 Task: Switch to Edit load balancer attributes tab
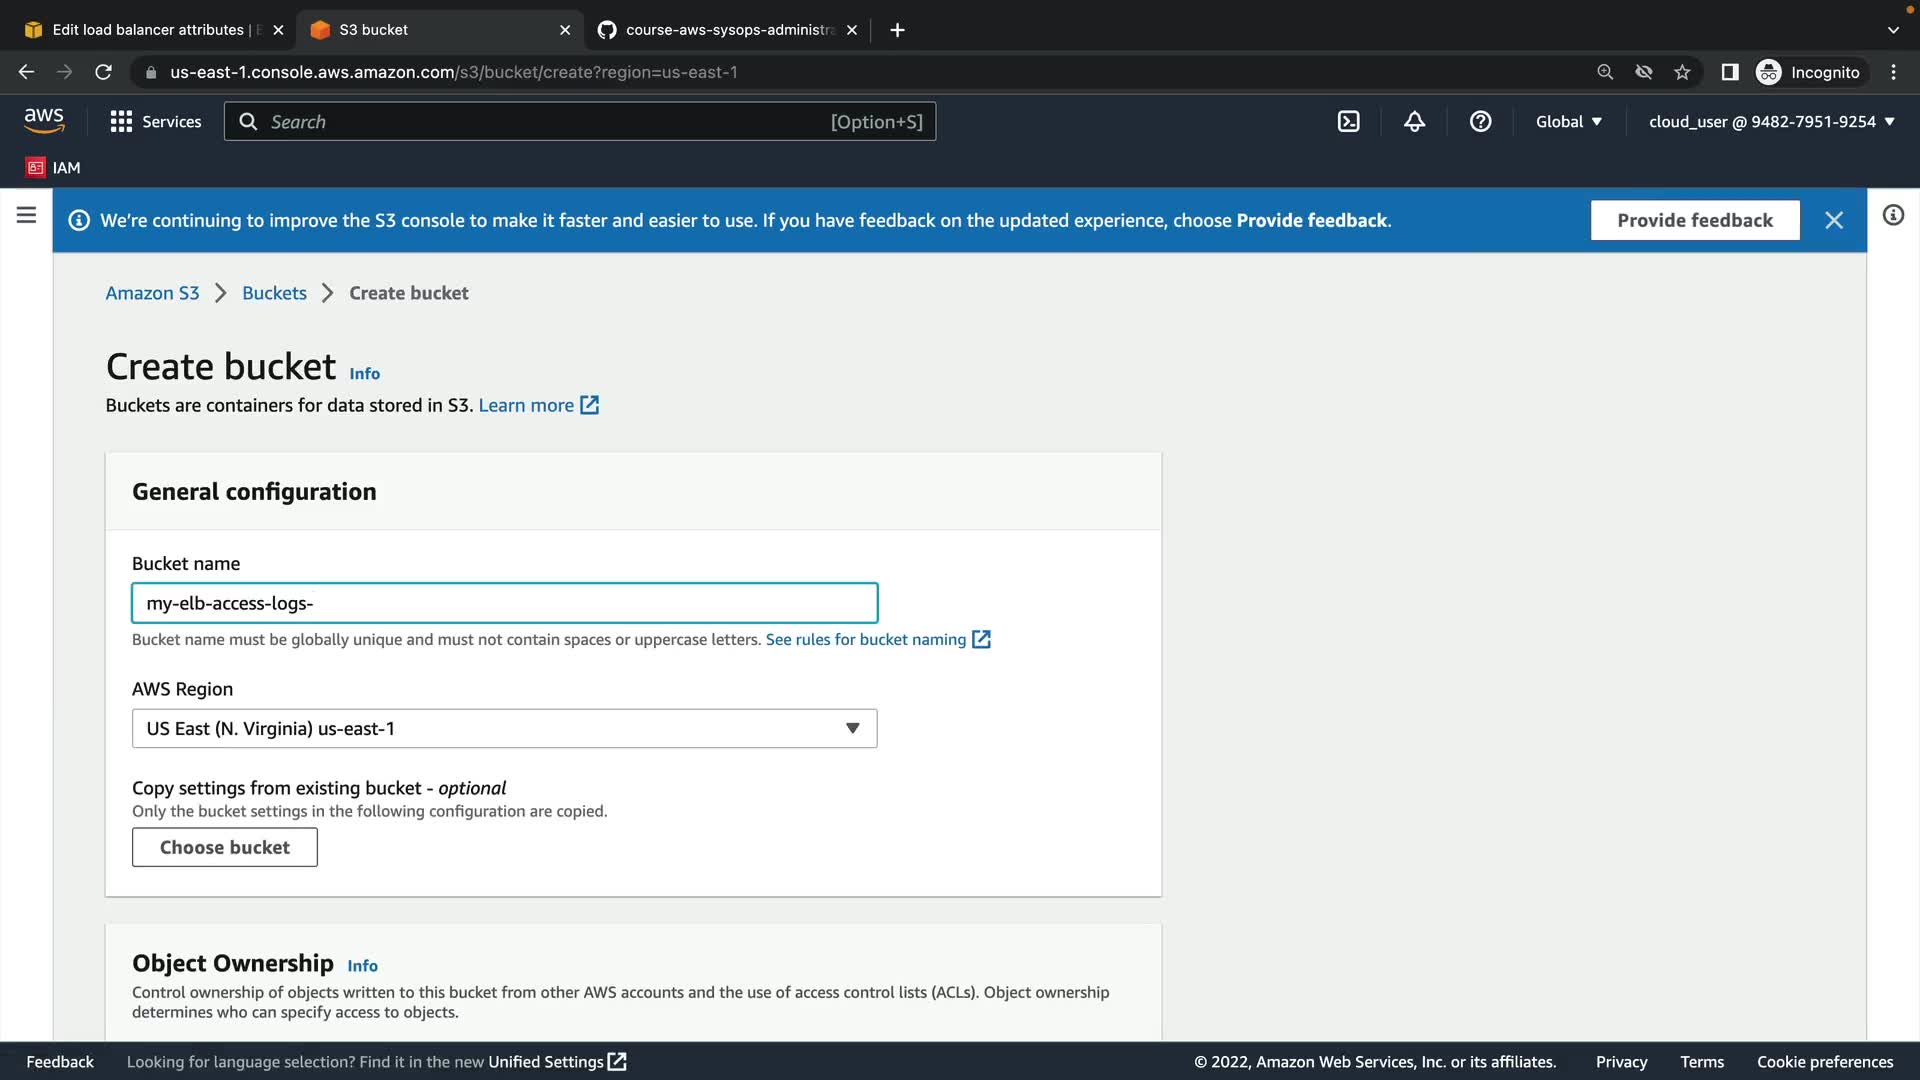click(x=147, y=30)
